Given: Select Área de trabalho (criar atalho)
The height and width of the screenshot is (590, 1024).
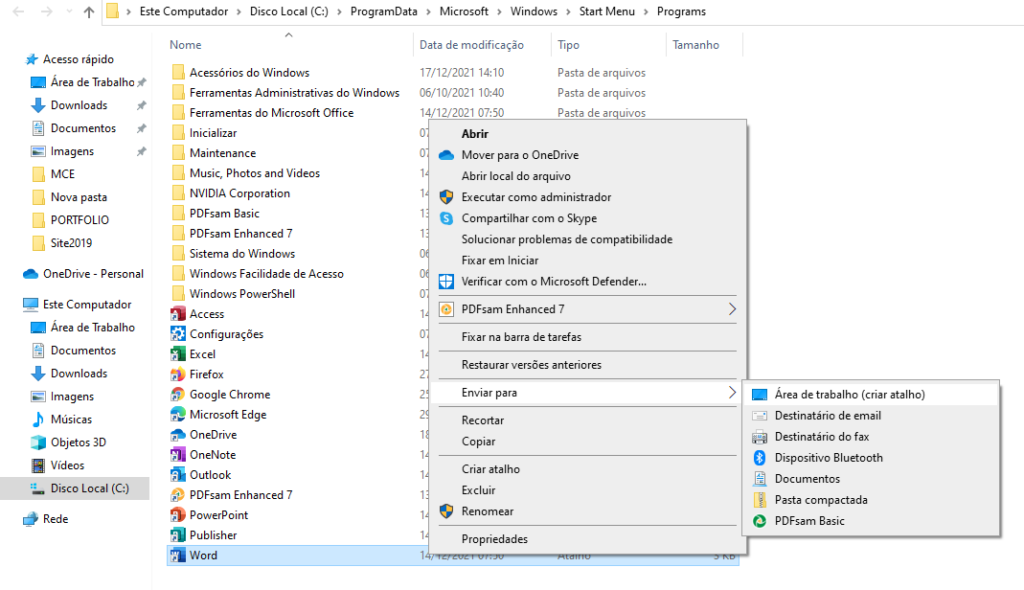Looking at the screenshot, I should point(872,395).
